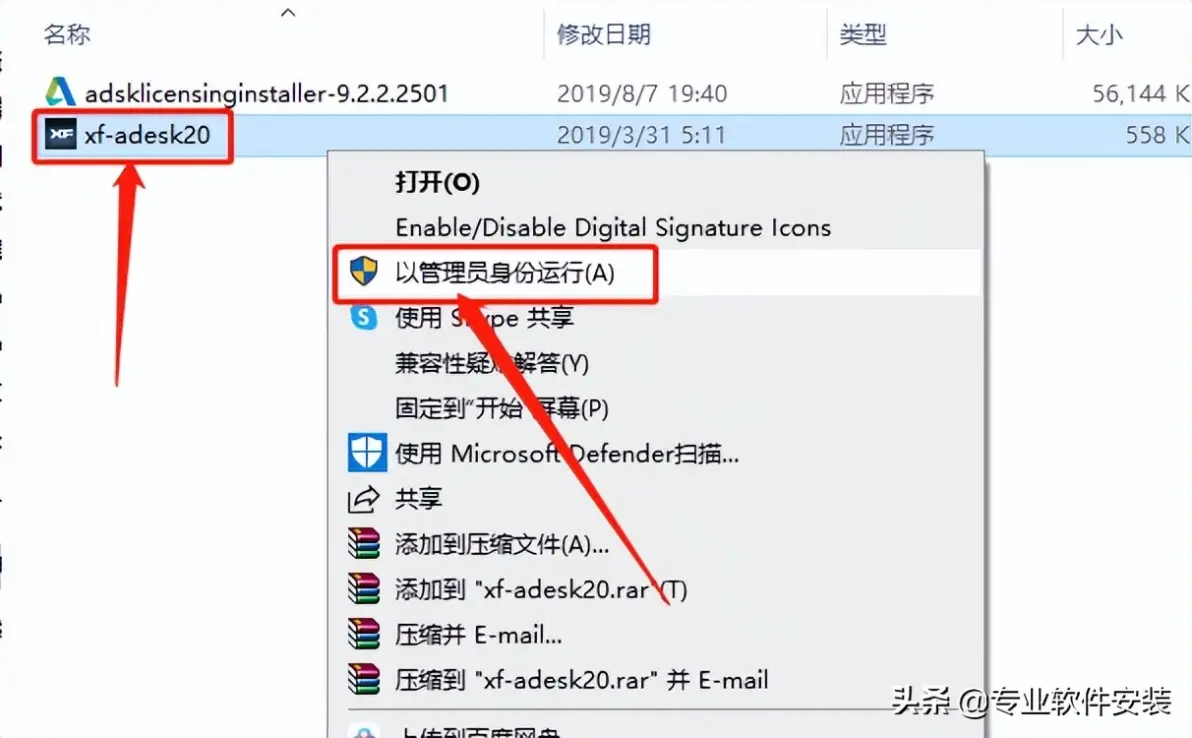This screenshot has width=1192, height=738.
Task: Click the admin shield icon
Action: [x=364, y=271]
